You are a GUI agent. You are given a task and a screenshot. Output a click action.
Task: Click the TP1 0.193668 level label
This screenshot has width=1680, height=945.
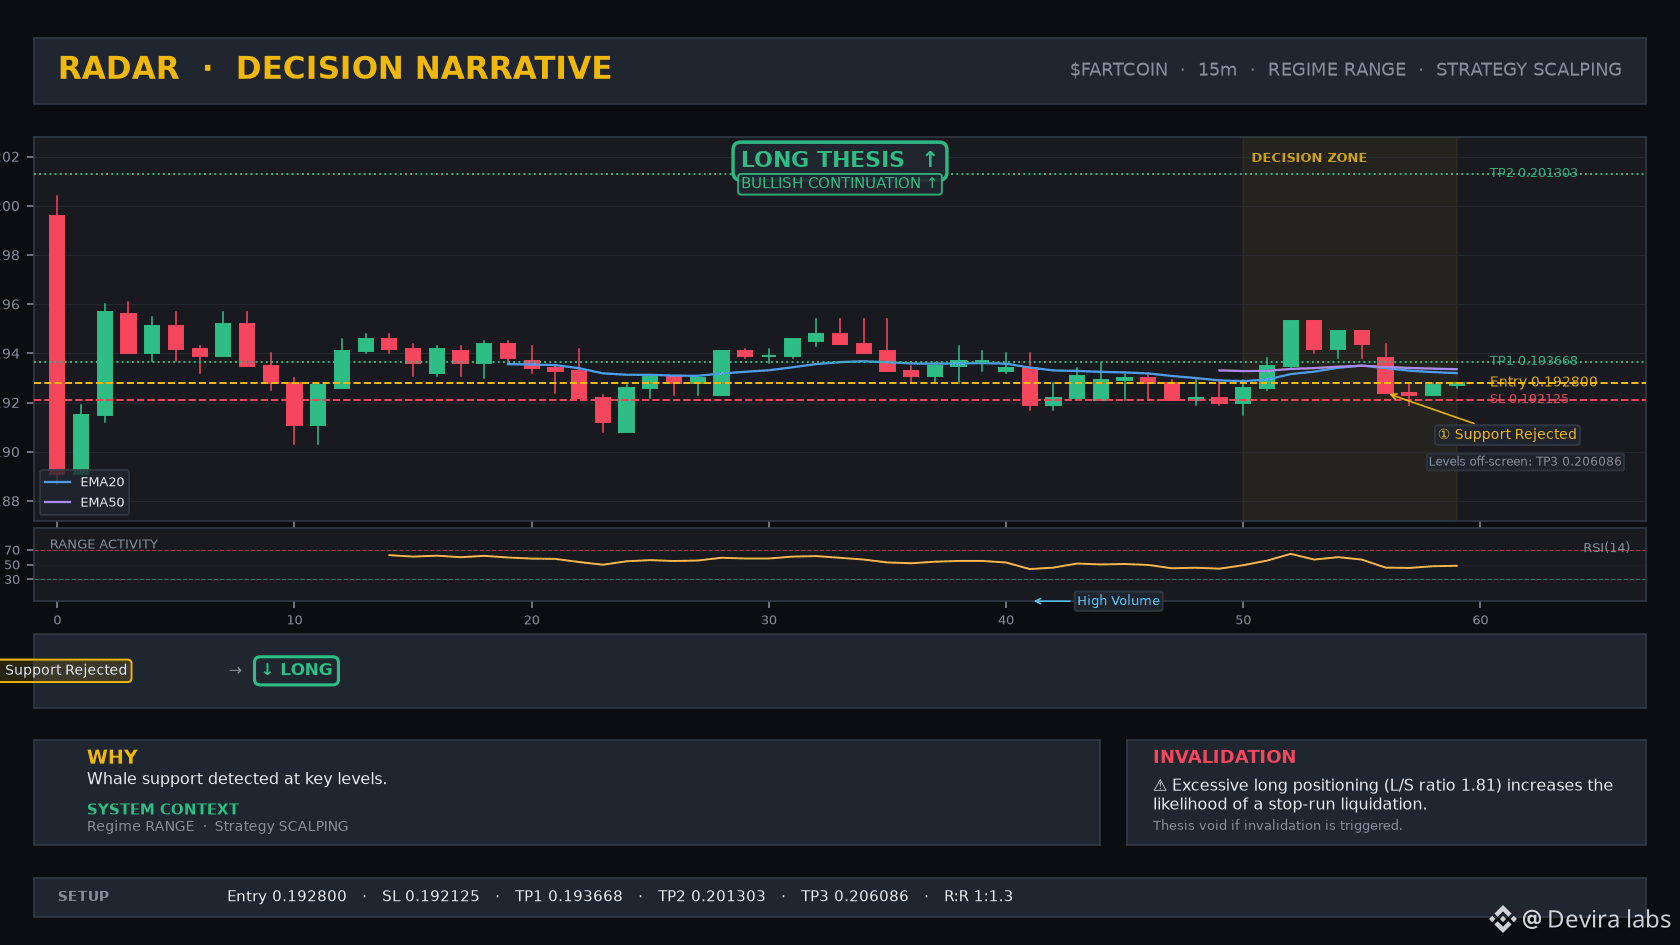pos(1533,361)
